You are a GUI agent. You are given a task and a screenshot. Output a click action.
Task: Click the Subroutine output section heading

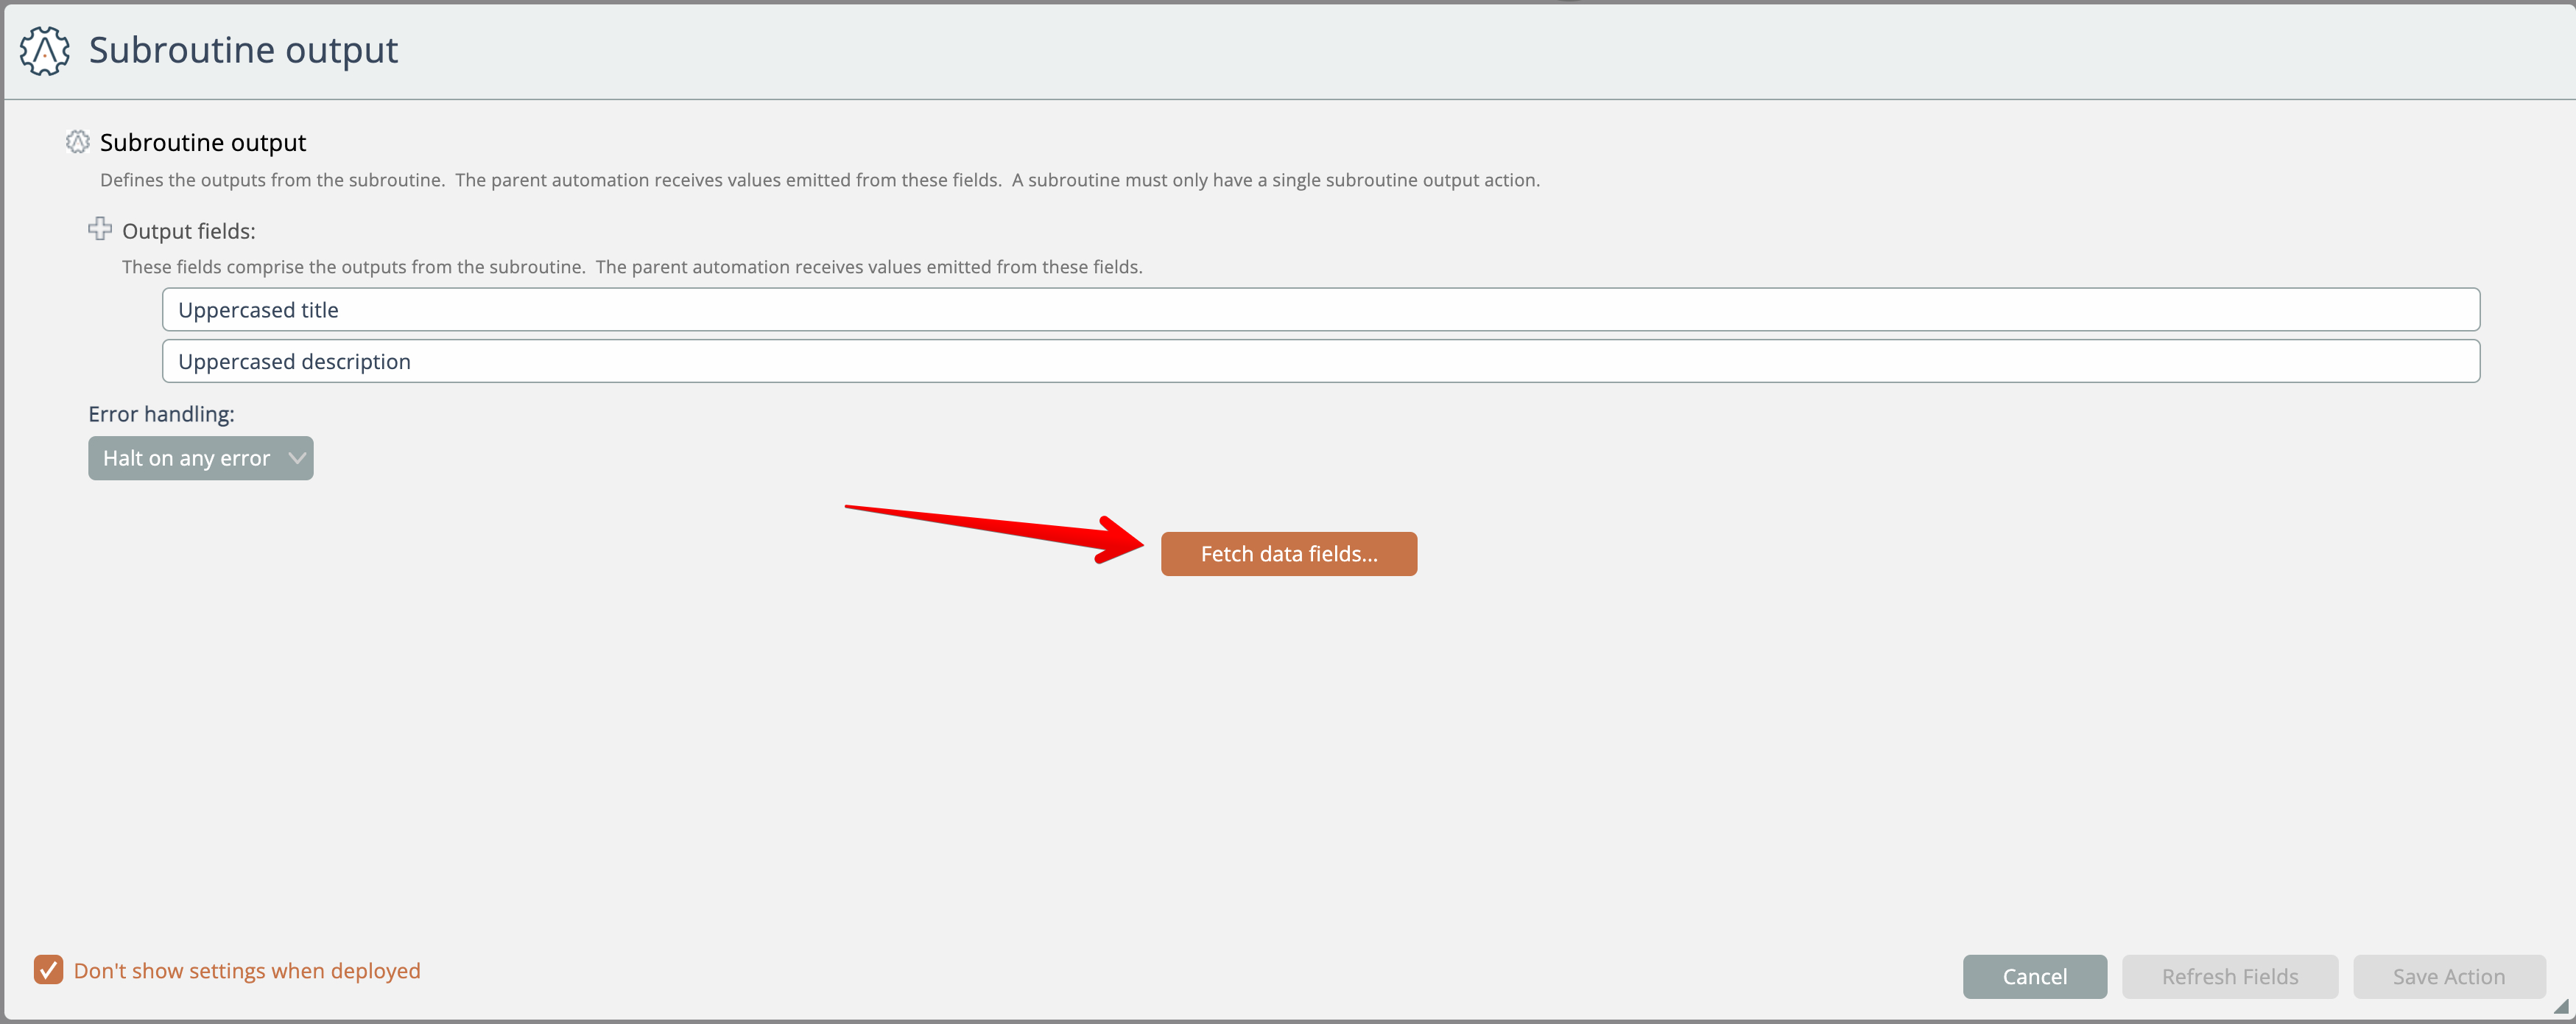203,143
